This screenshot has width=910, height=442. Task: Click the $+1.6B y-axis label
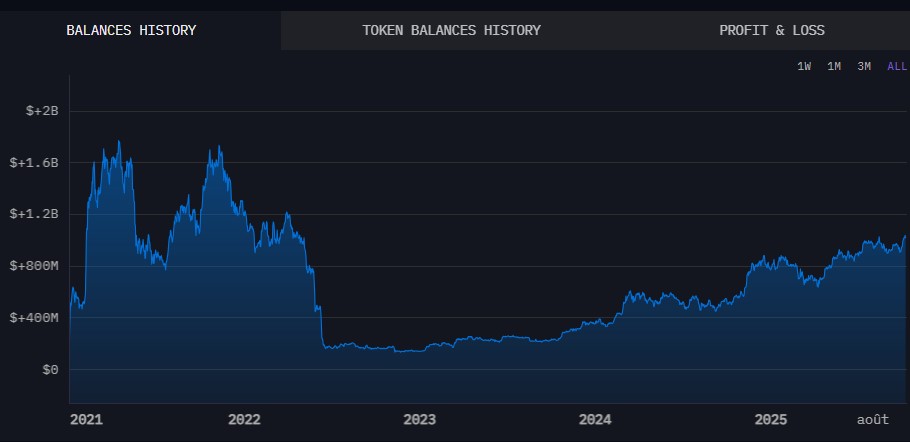click(35, 162)
